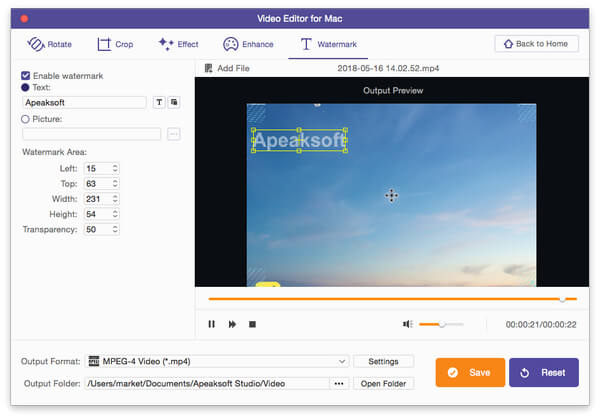Screen dimensions: 600x419
Task: Click the watermark text field with Apeaksoft
Action: tap(84, 103)
